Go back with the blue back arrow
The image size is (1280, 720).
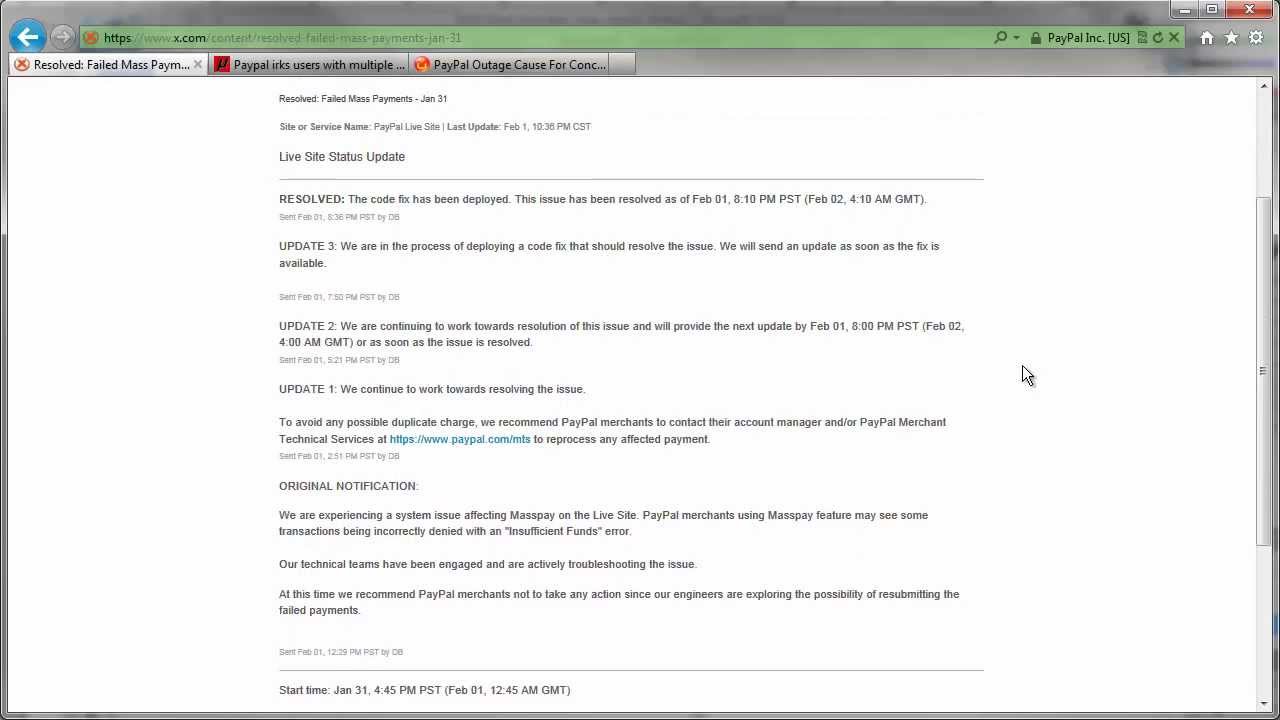[x=28, y=38]
